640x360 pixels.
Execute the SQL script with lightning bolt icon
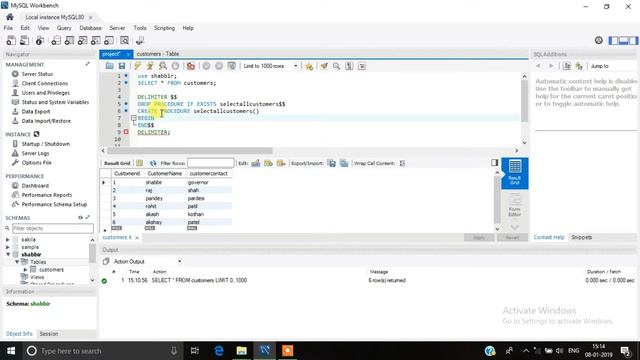click(x=138, y=66)
